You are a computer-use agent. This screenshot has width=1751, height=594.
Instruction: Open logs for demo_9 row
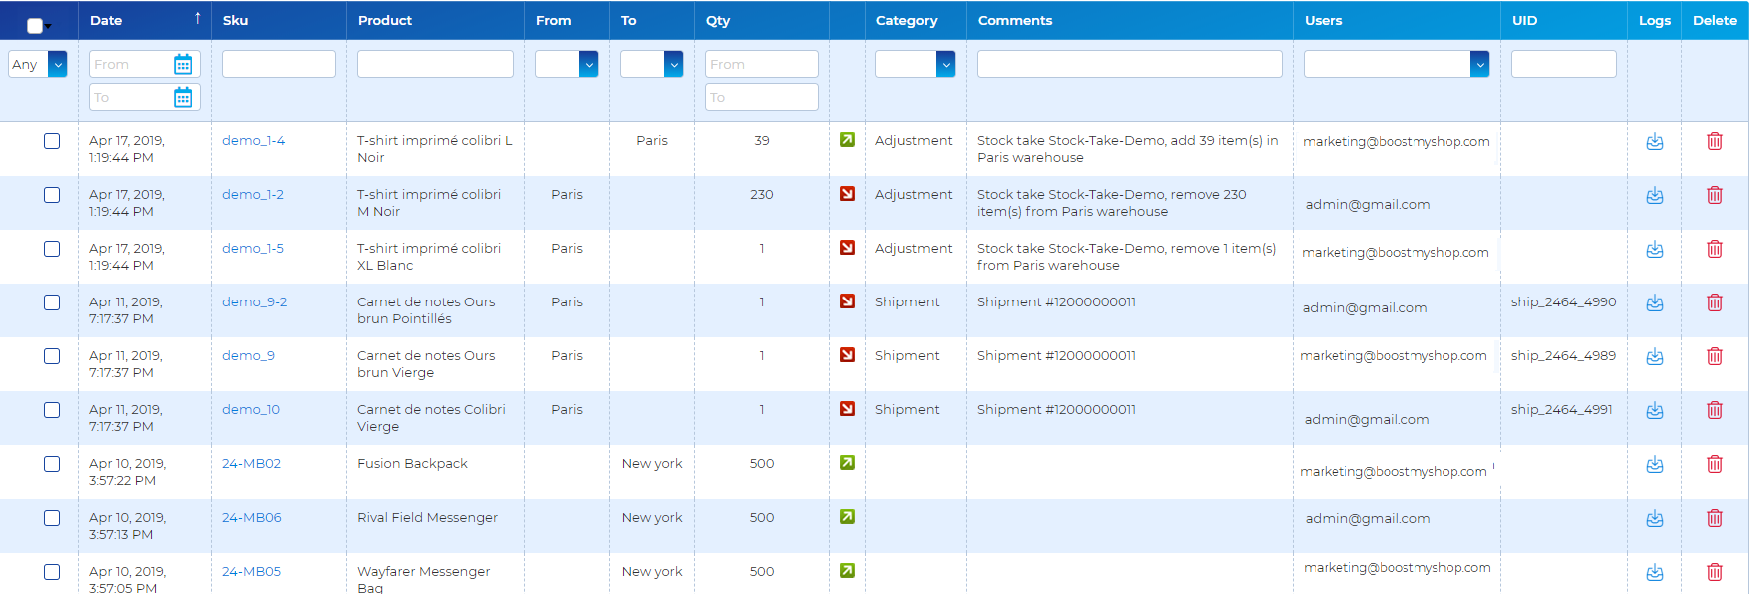coord(1655,356)
